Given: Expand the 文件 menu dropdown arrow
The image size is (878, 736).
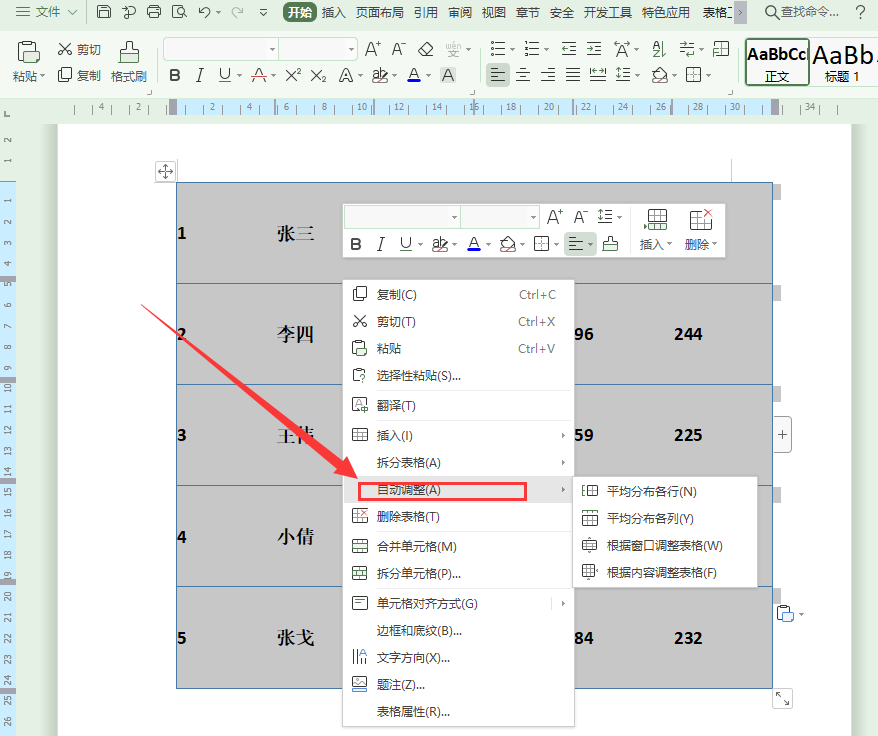Looking at the screenshot, I should coord(72,12).
